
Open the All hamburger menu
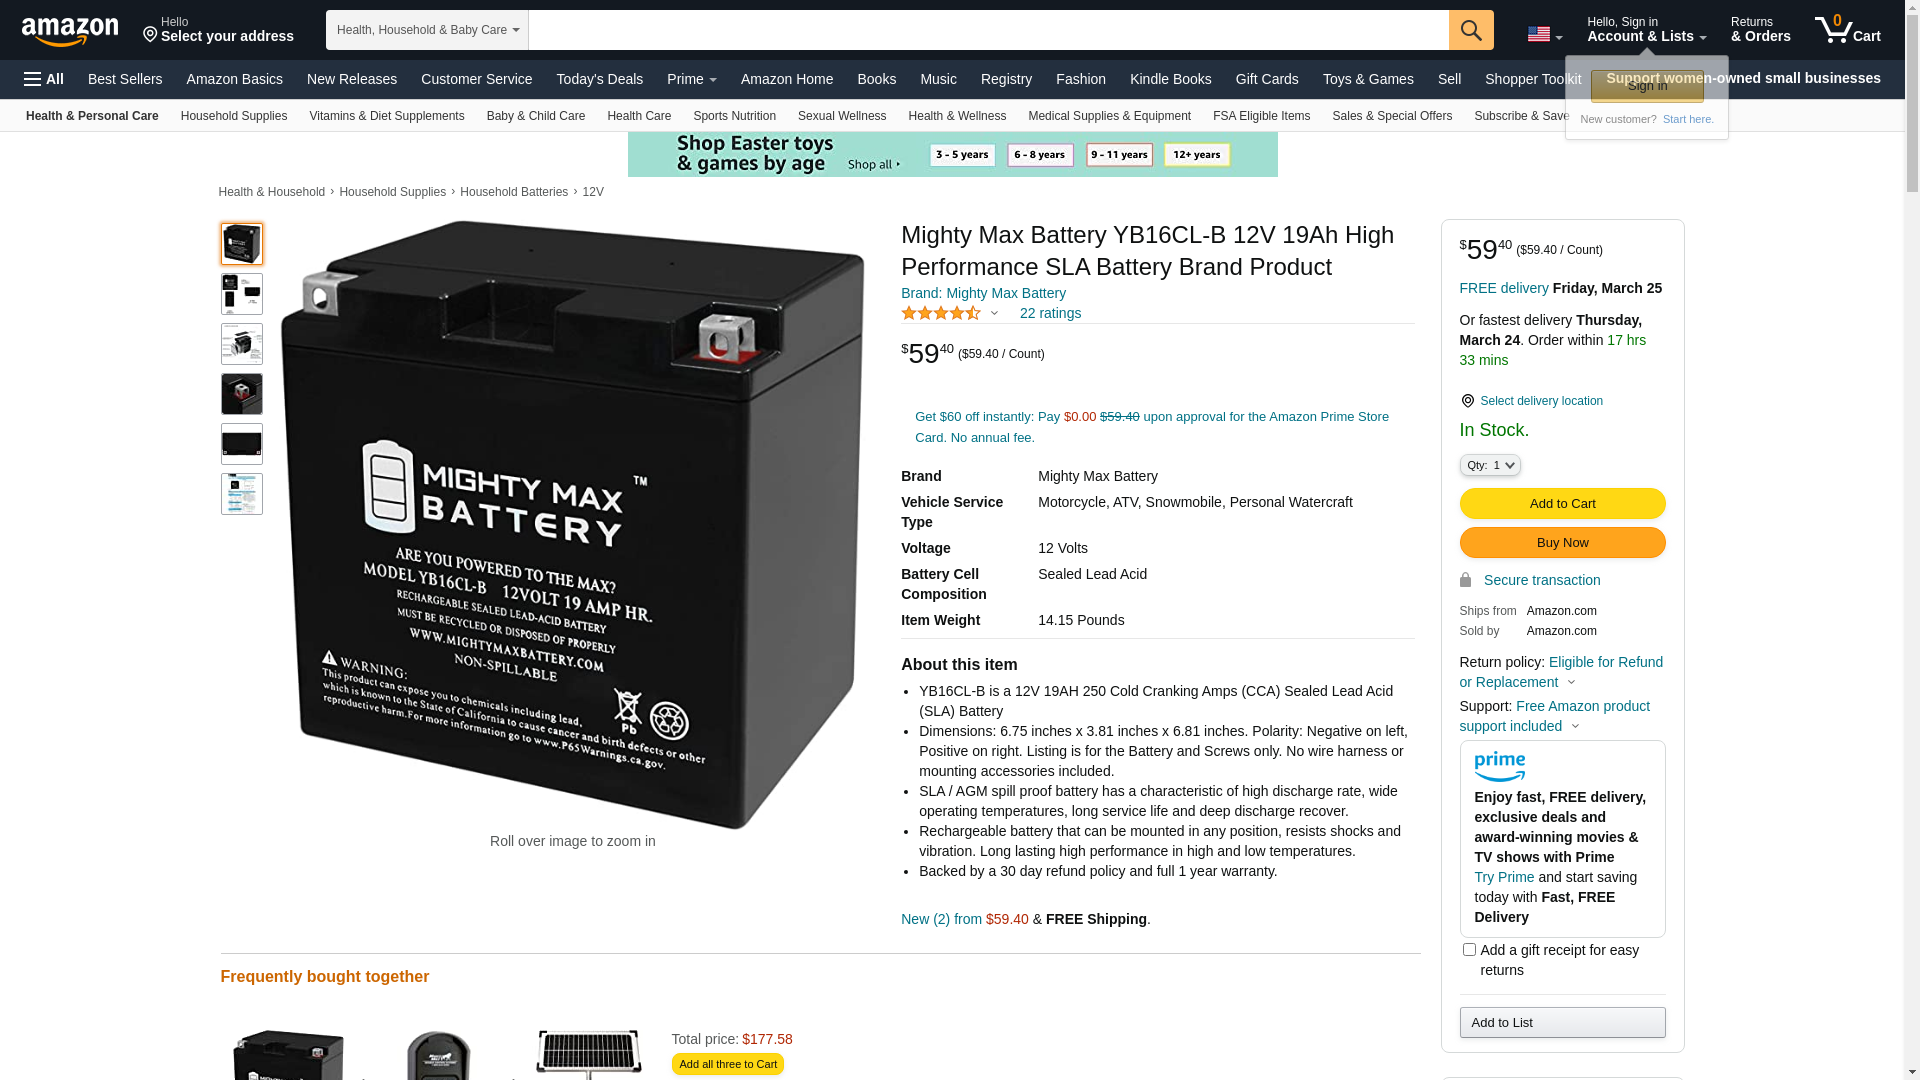click(44, 79)
